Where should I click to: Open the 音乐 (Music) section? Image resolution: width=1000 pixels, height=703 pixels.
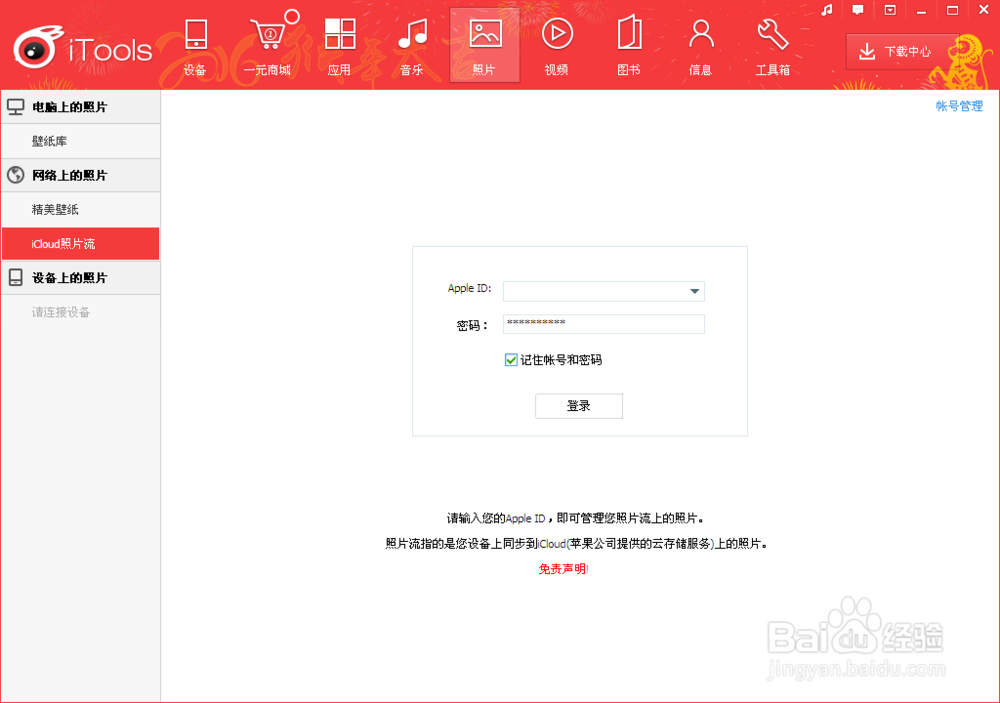click(x=412, y=47)
